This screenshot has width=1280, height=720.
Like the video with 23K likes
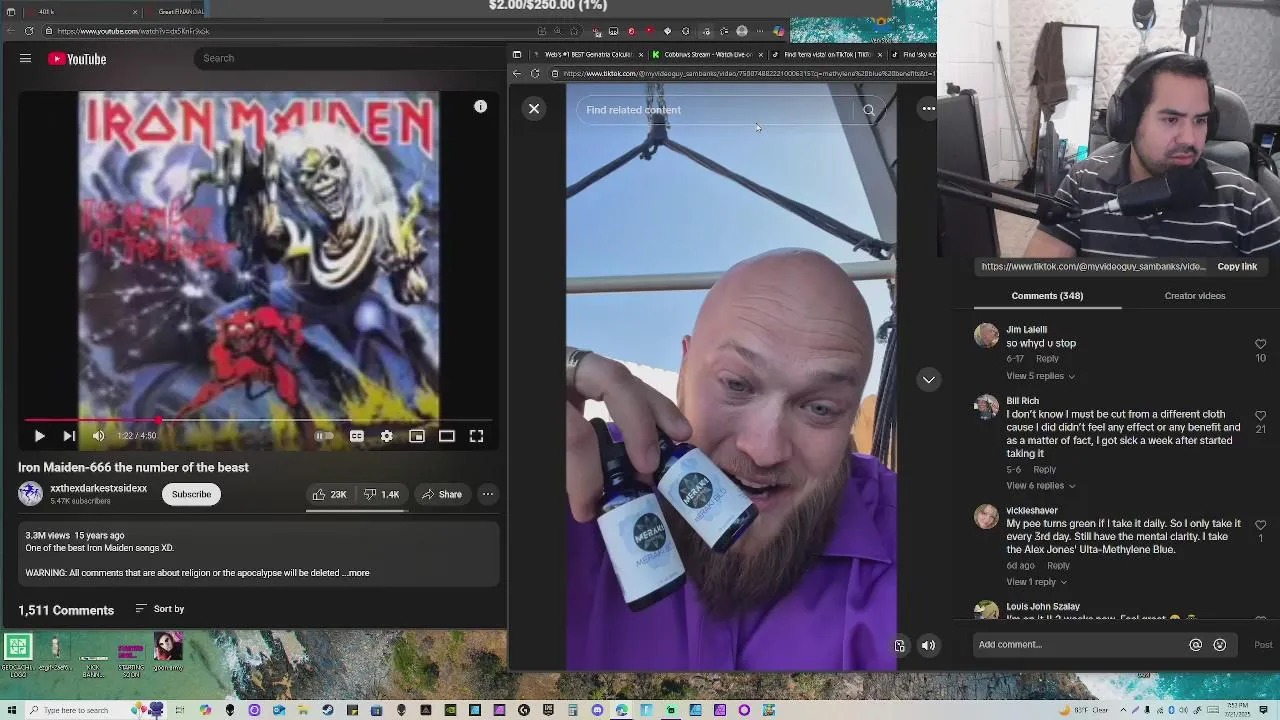329,494
